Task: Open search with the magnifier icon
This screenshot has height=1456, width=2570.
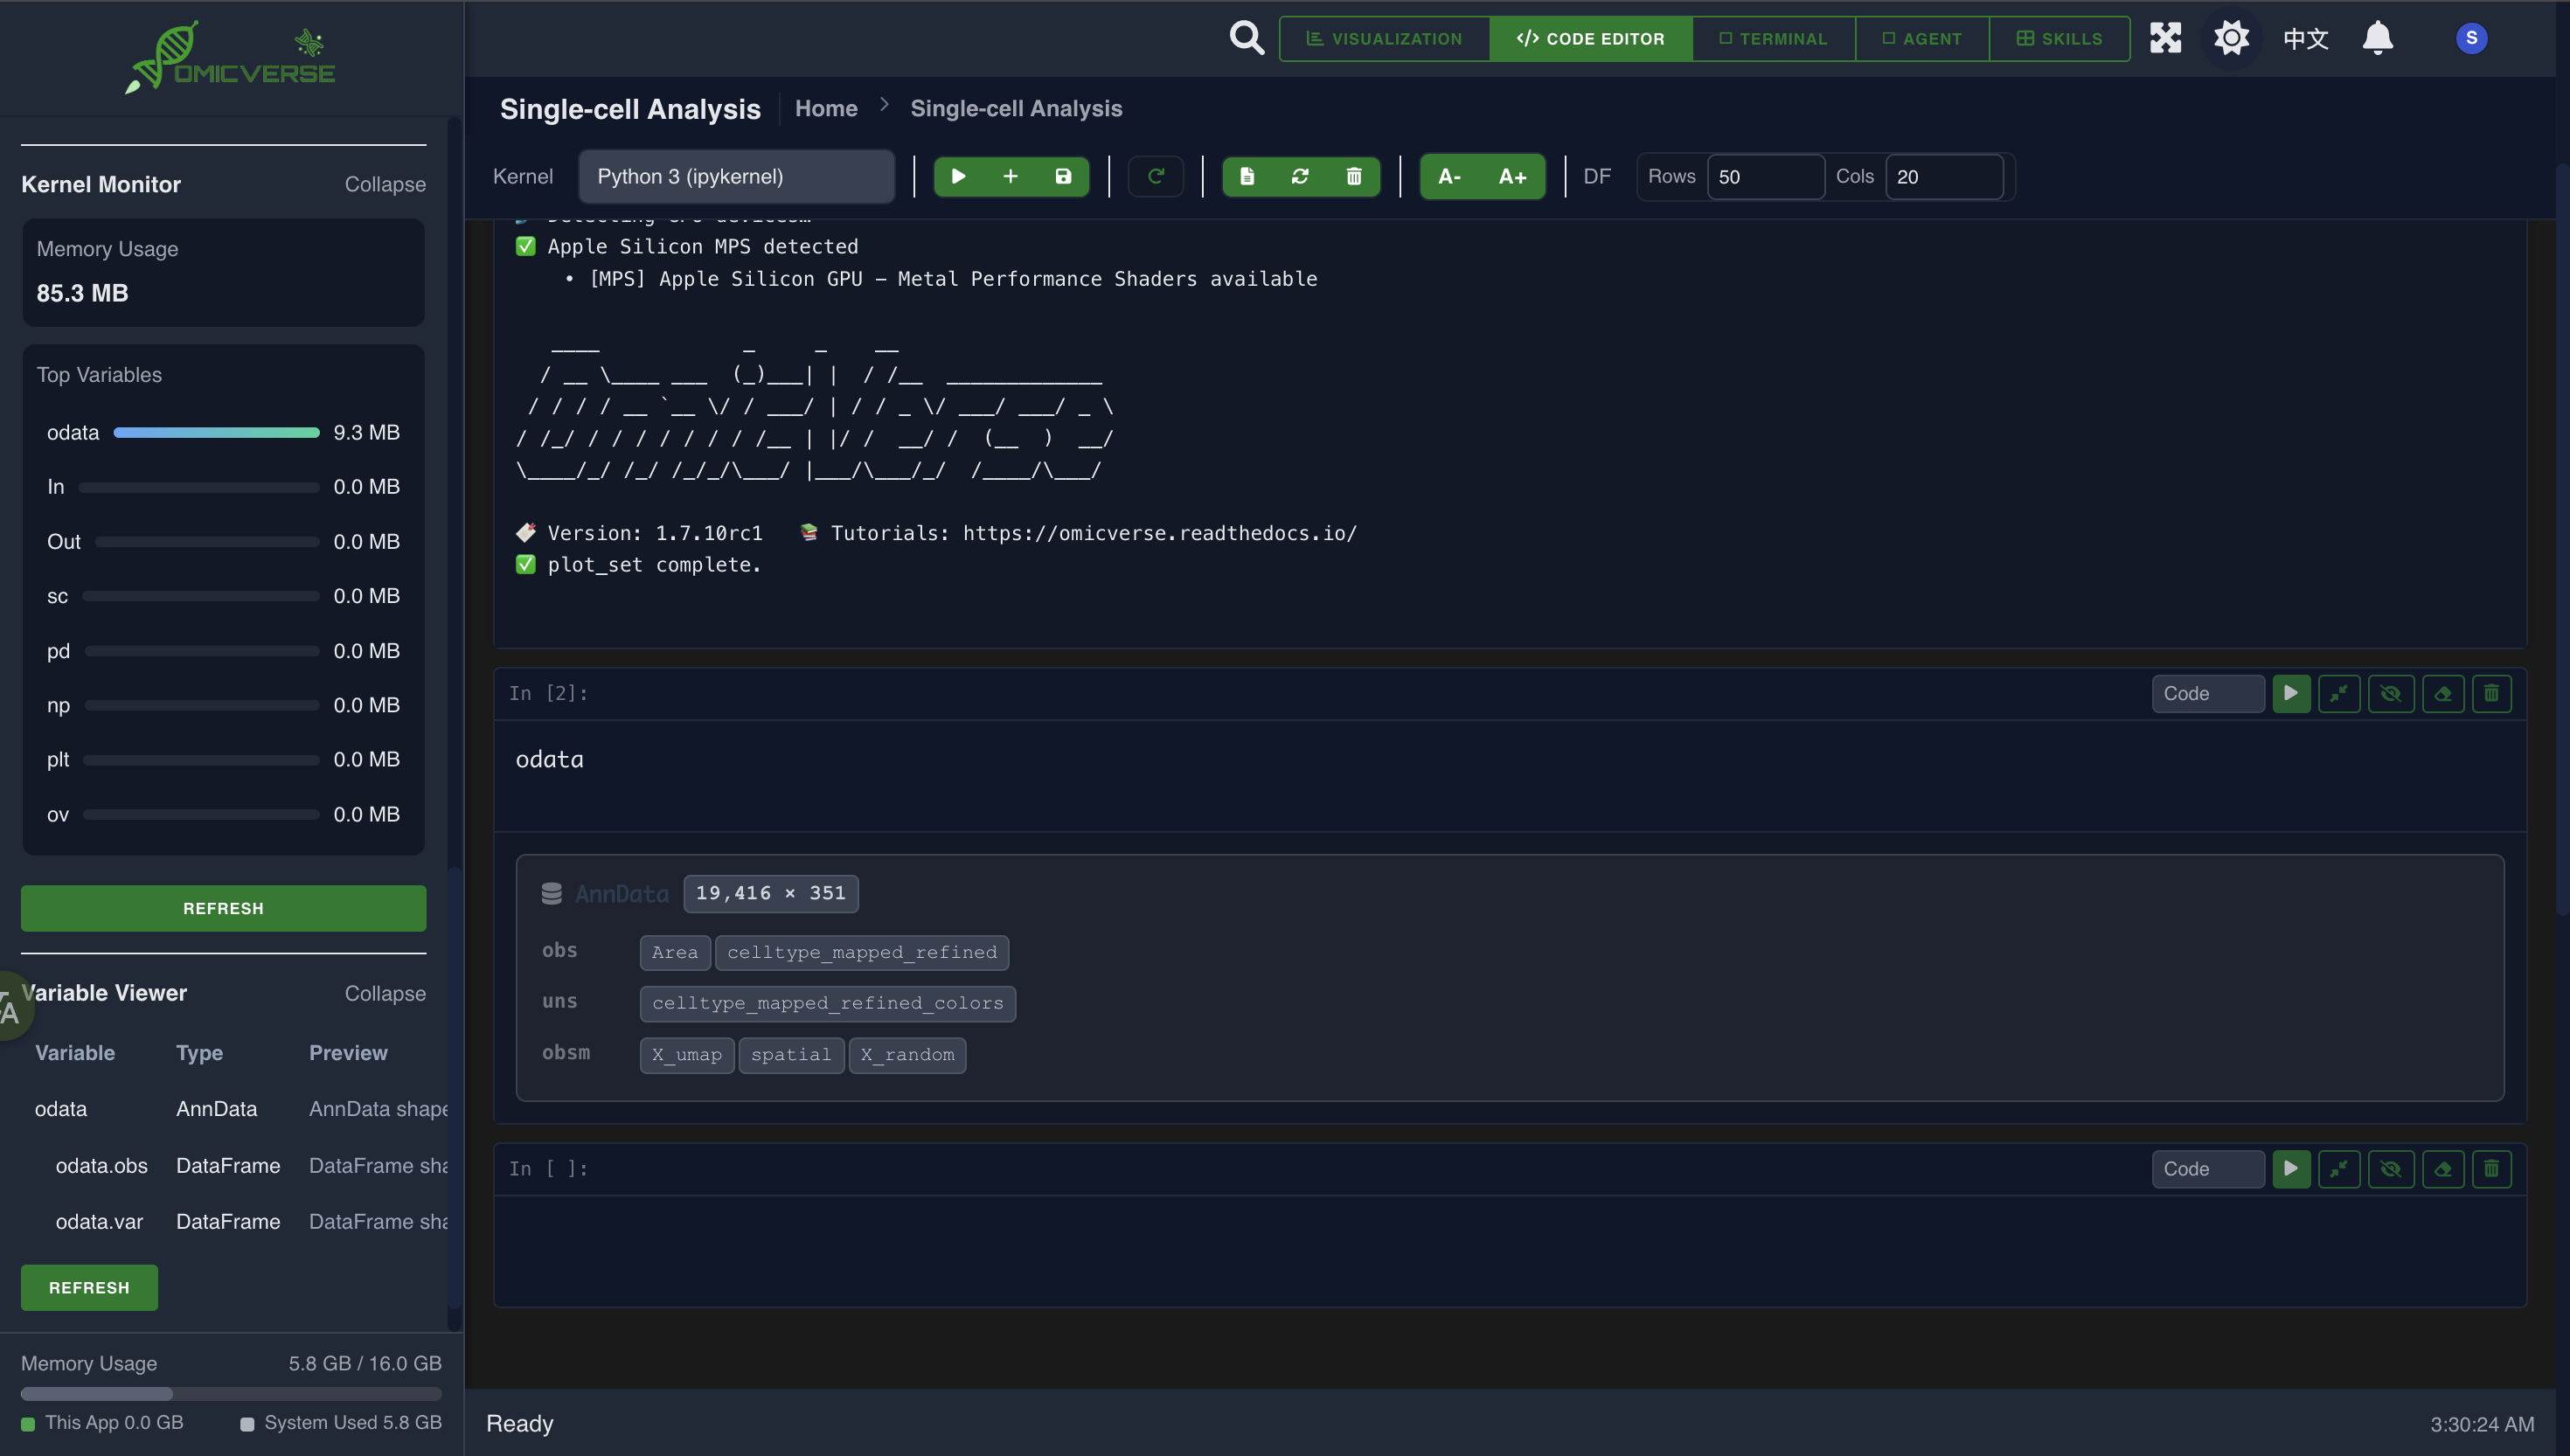Action: tap(1246, 37)
